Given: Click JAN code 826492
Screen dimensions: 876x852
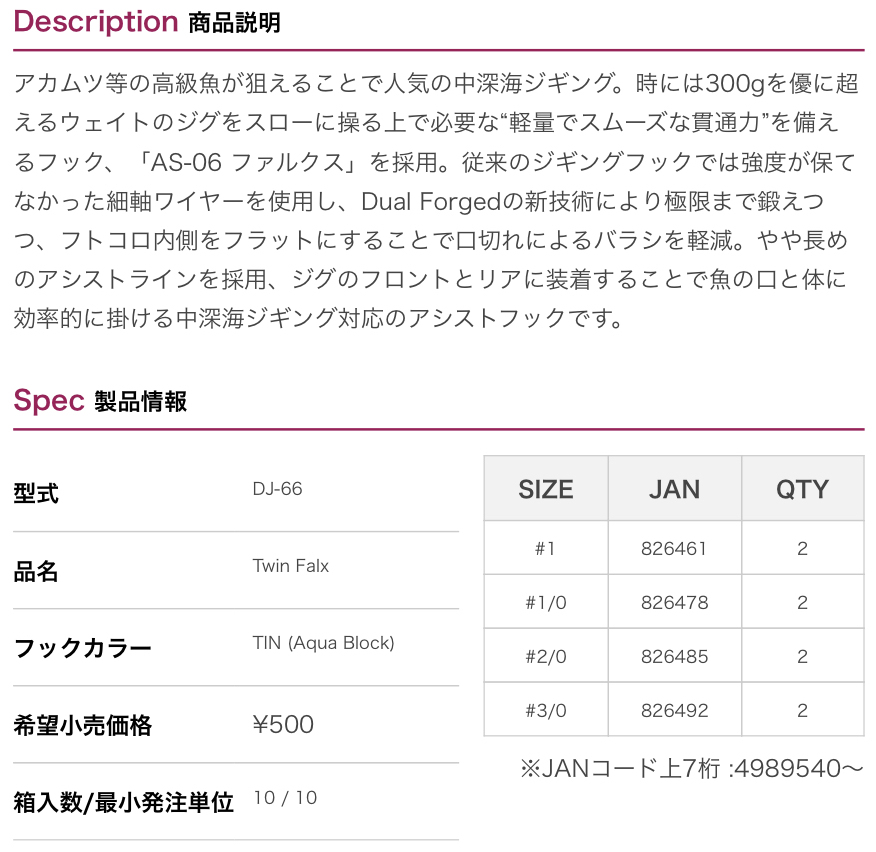Looking at the screenshot, I should (674, 710).
